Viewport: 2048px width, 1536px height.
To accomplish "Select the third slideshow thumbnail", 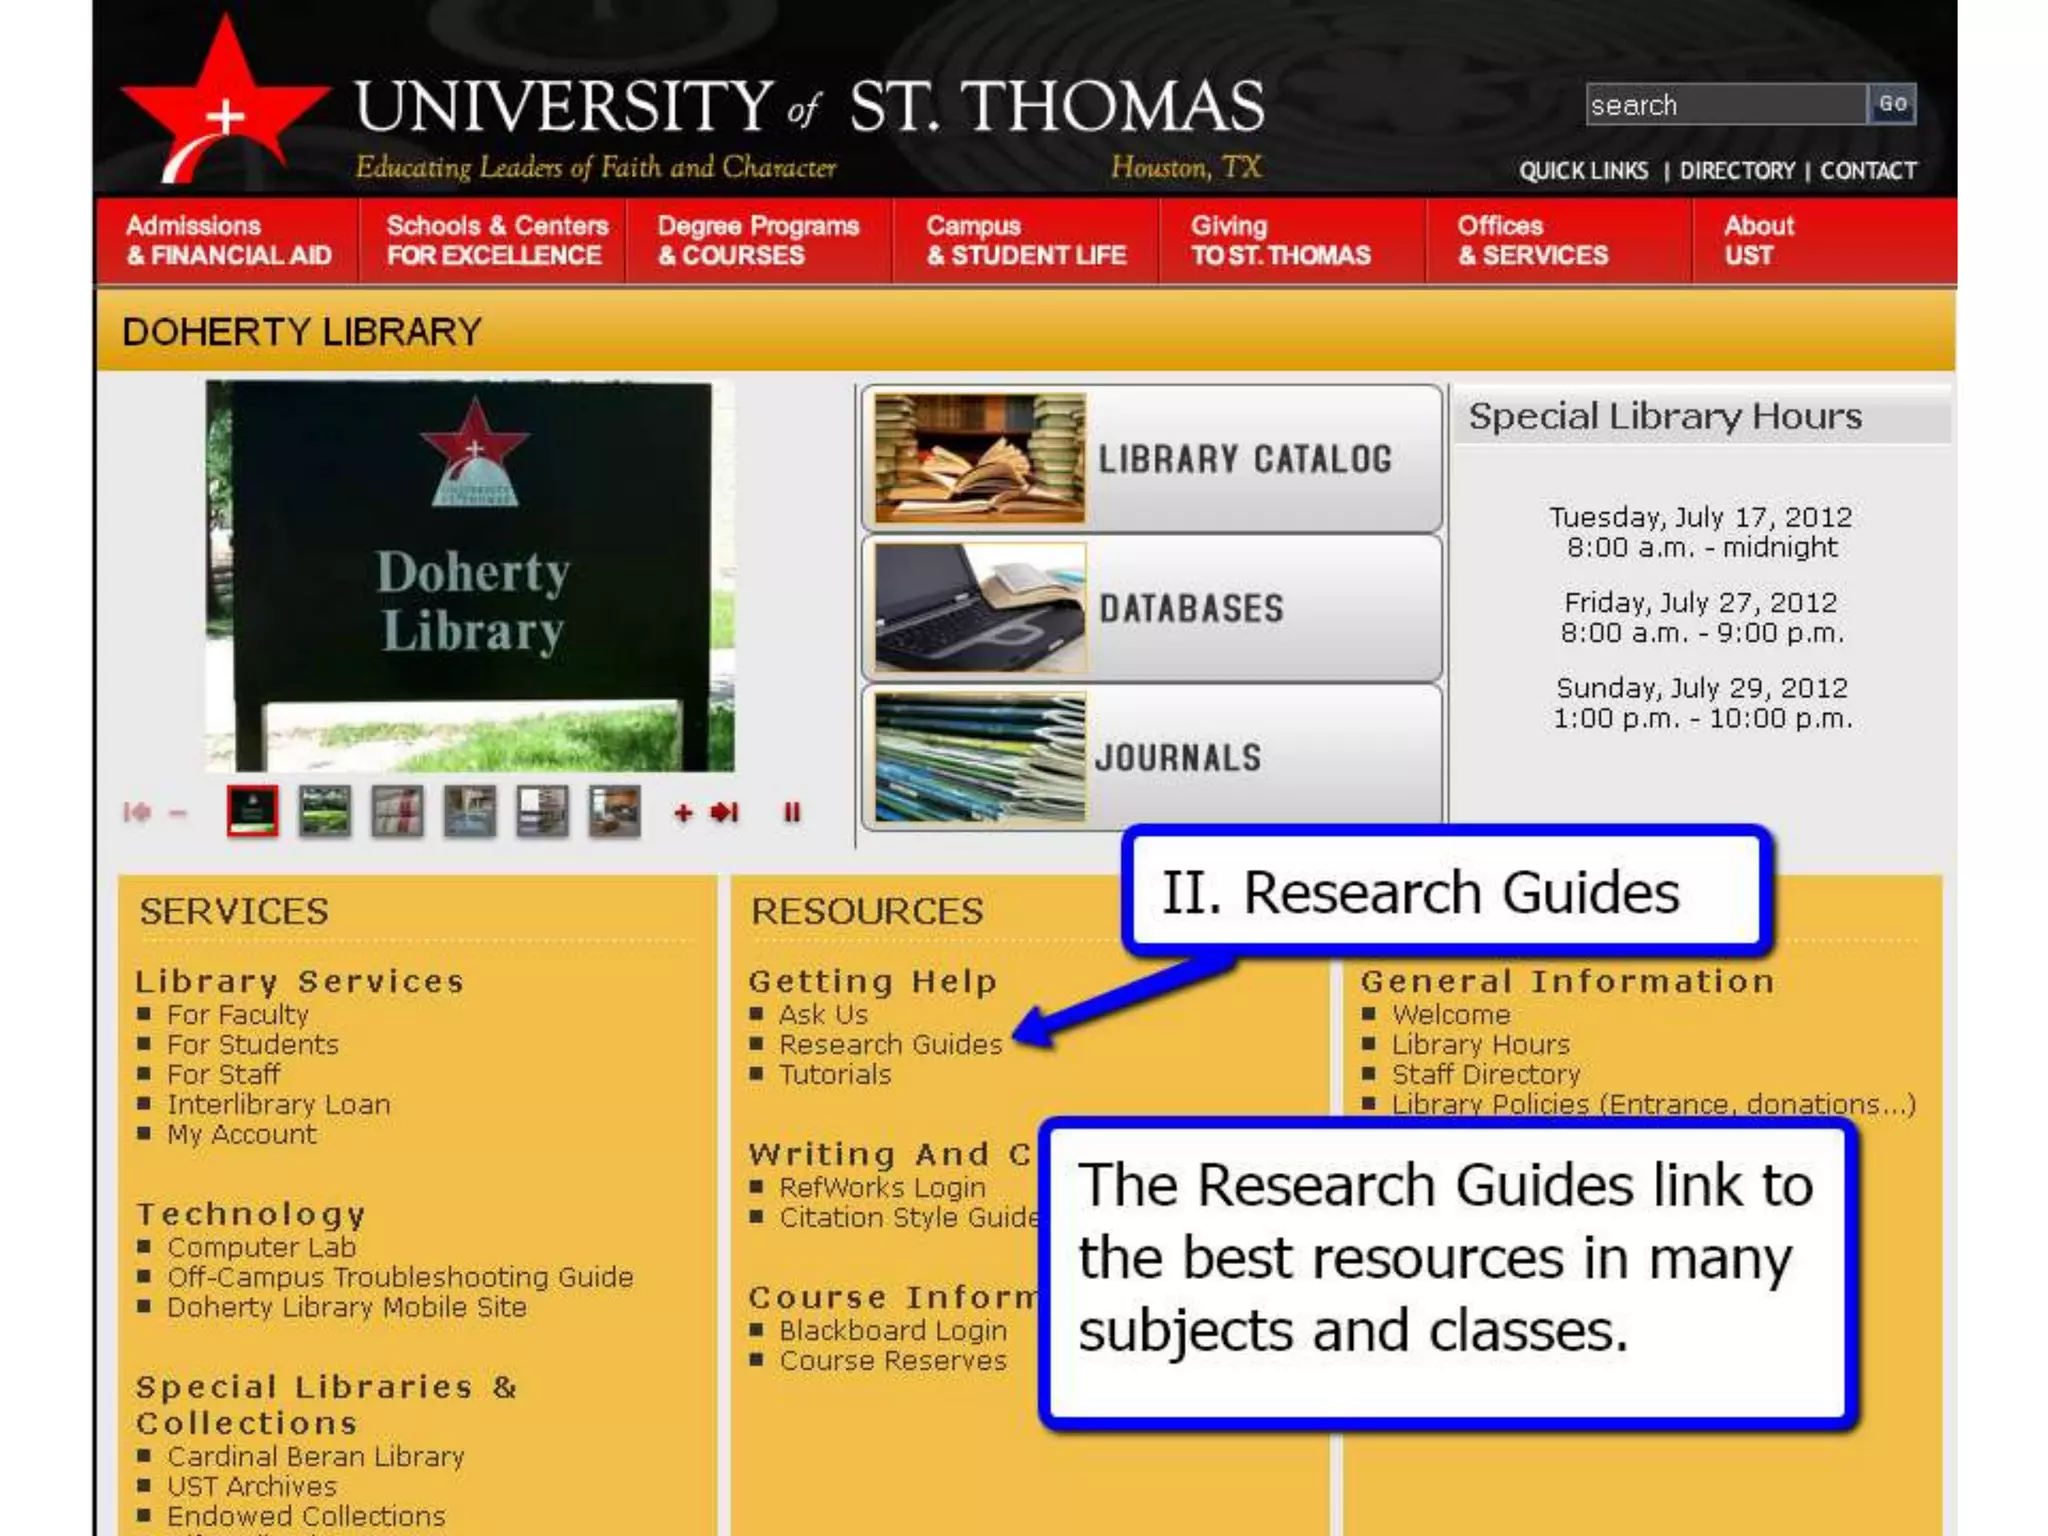I will (397, 810).
